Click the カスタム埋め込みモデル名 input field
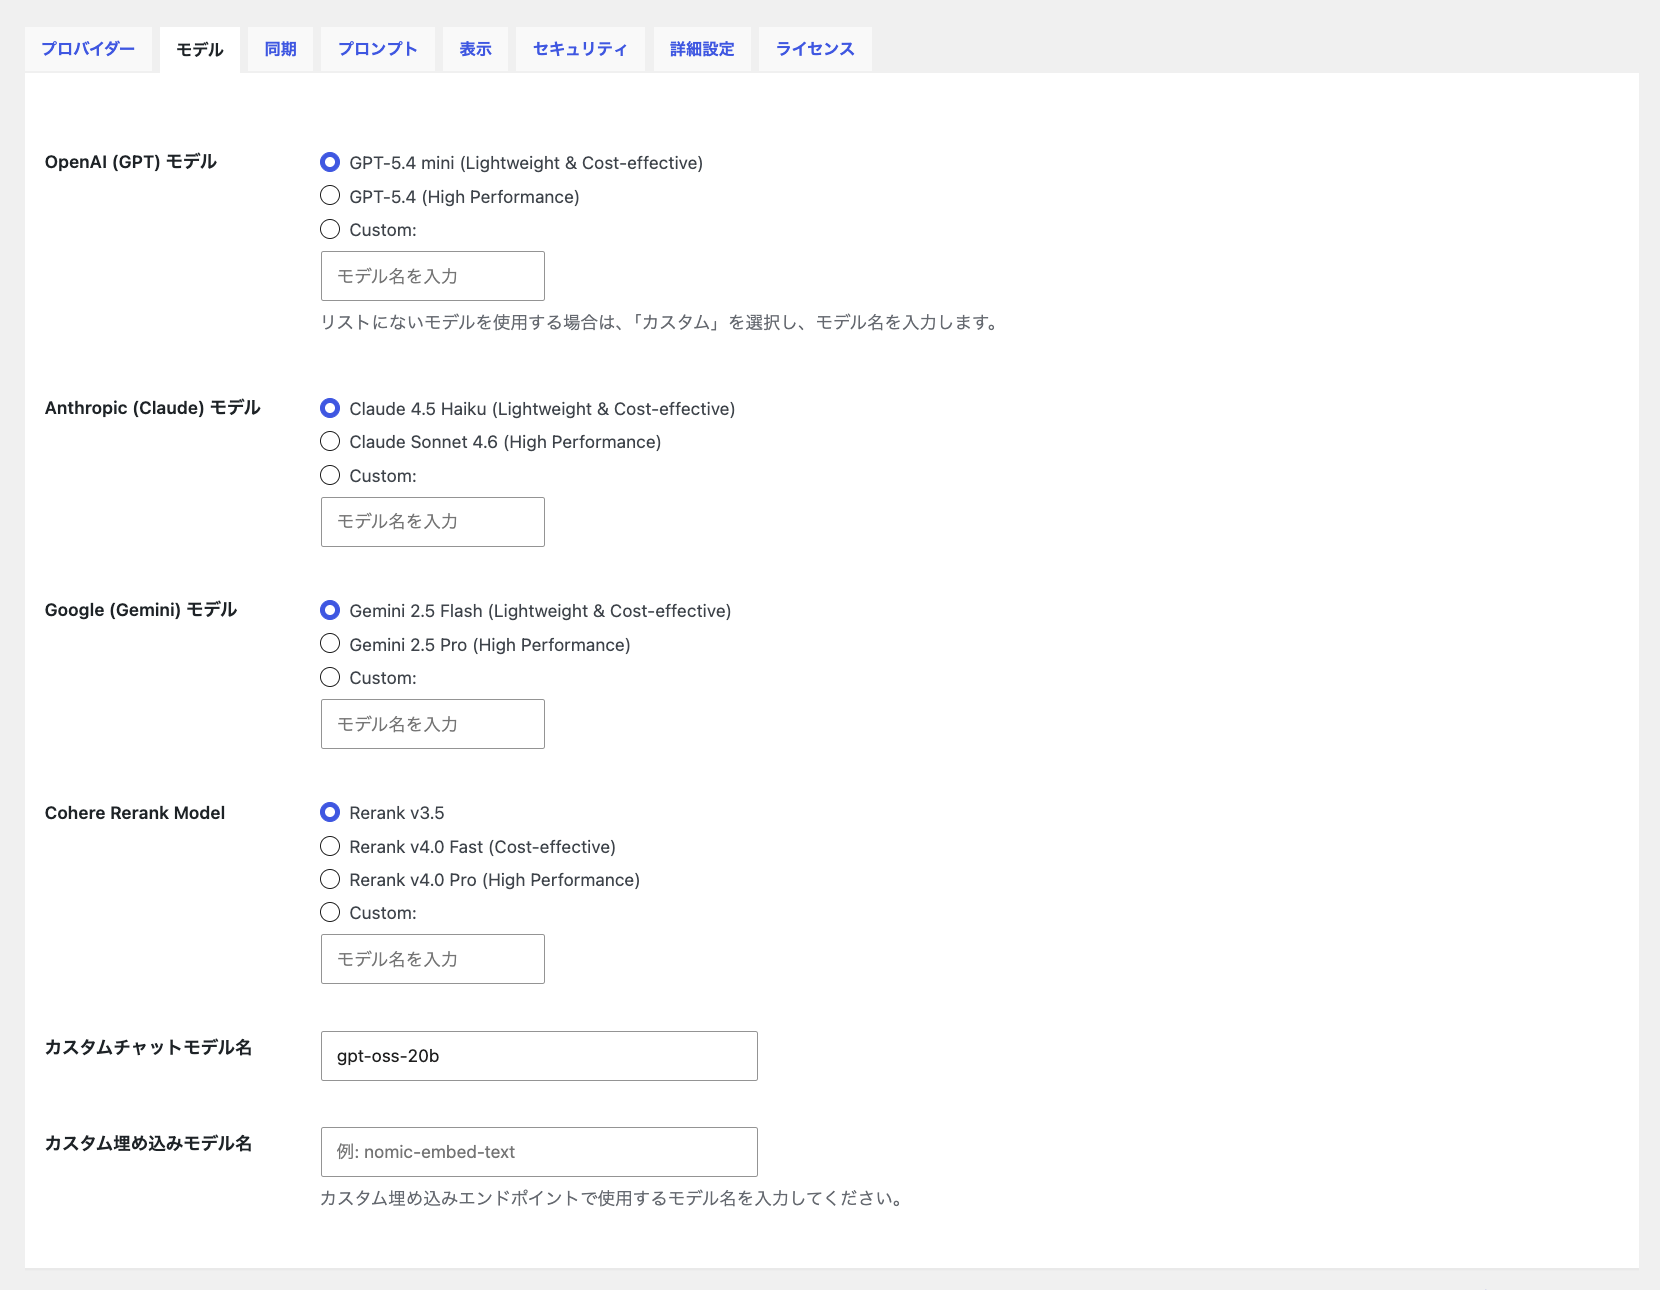Screen dimensions: 1660x1290 (x=539, y=1152)
